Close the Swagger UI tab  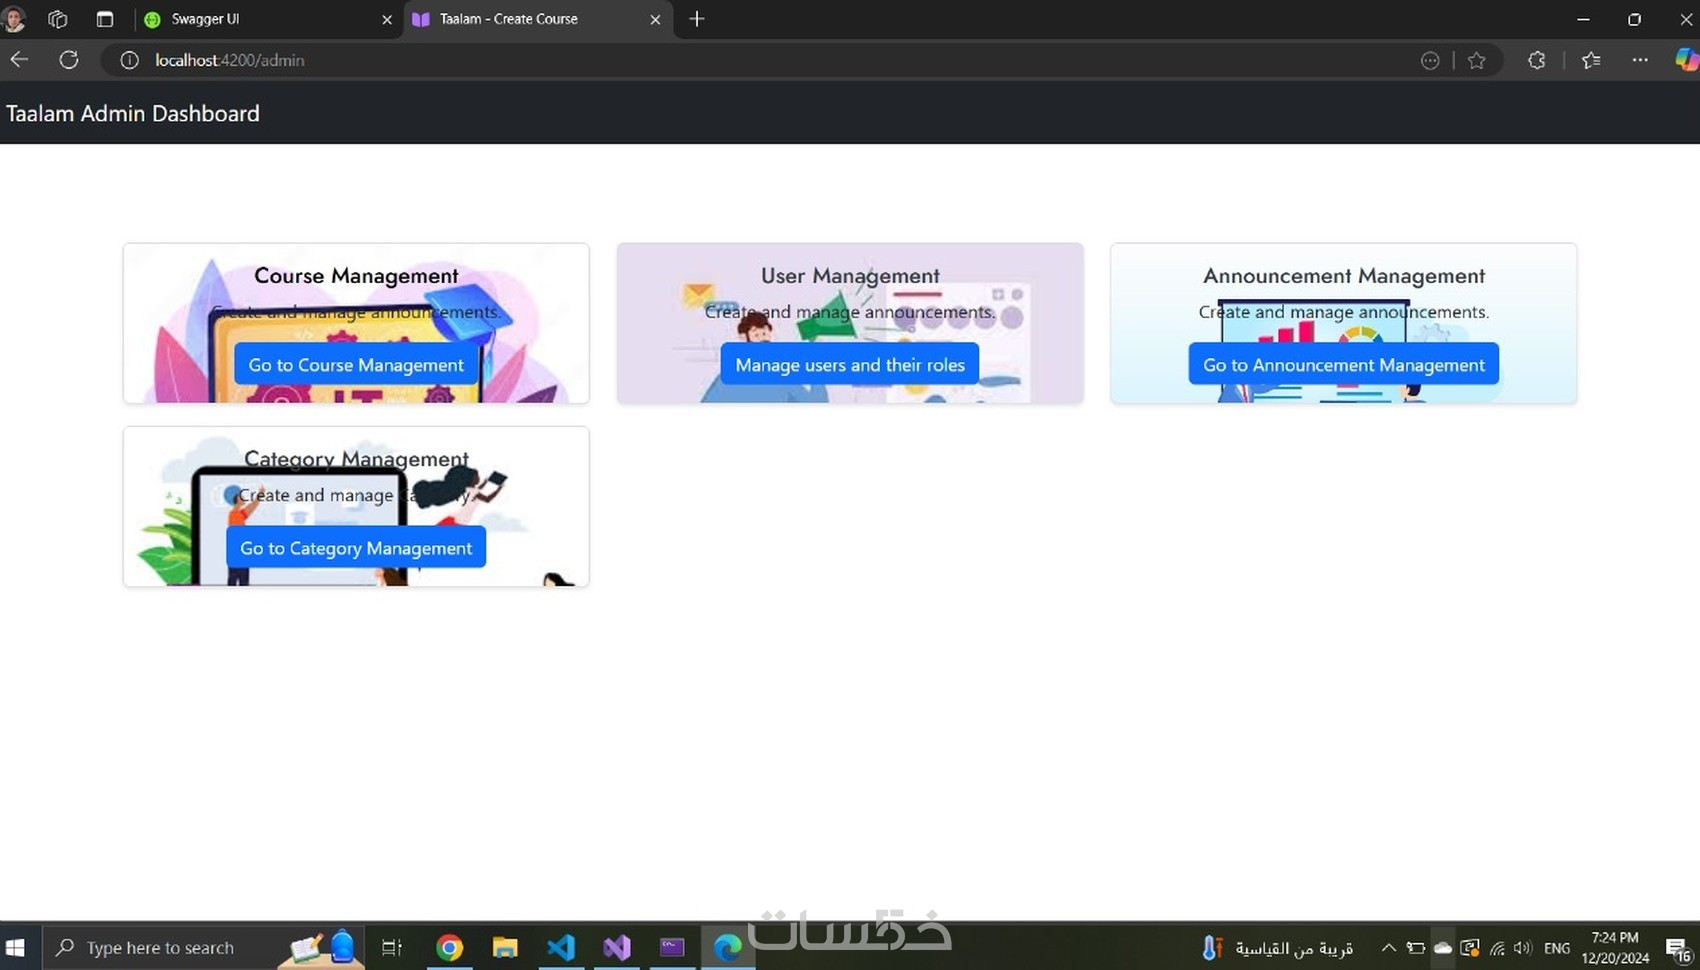(x=387, y=19)
